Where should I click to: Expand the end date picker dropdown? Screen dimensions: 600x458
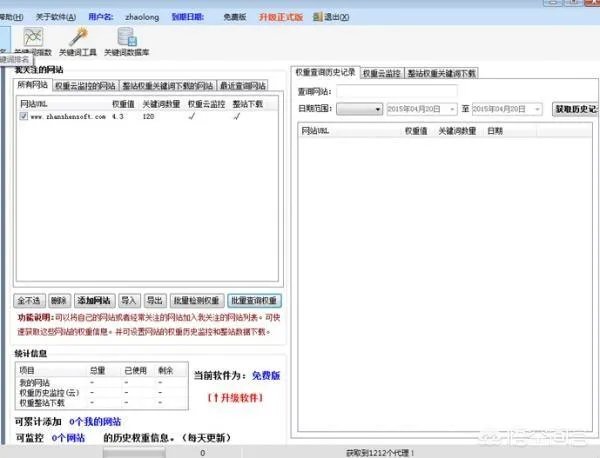[538, 109]
